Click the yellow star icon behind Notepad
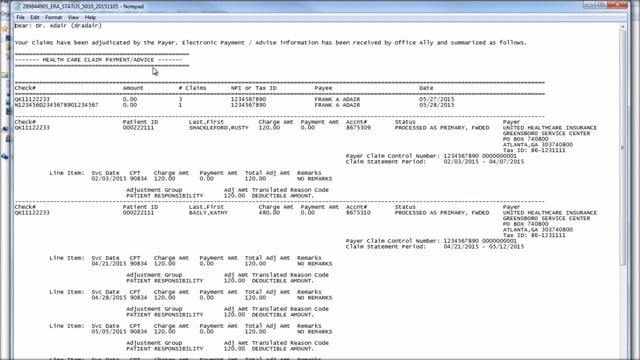 click(4, 29)
